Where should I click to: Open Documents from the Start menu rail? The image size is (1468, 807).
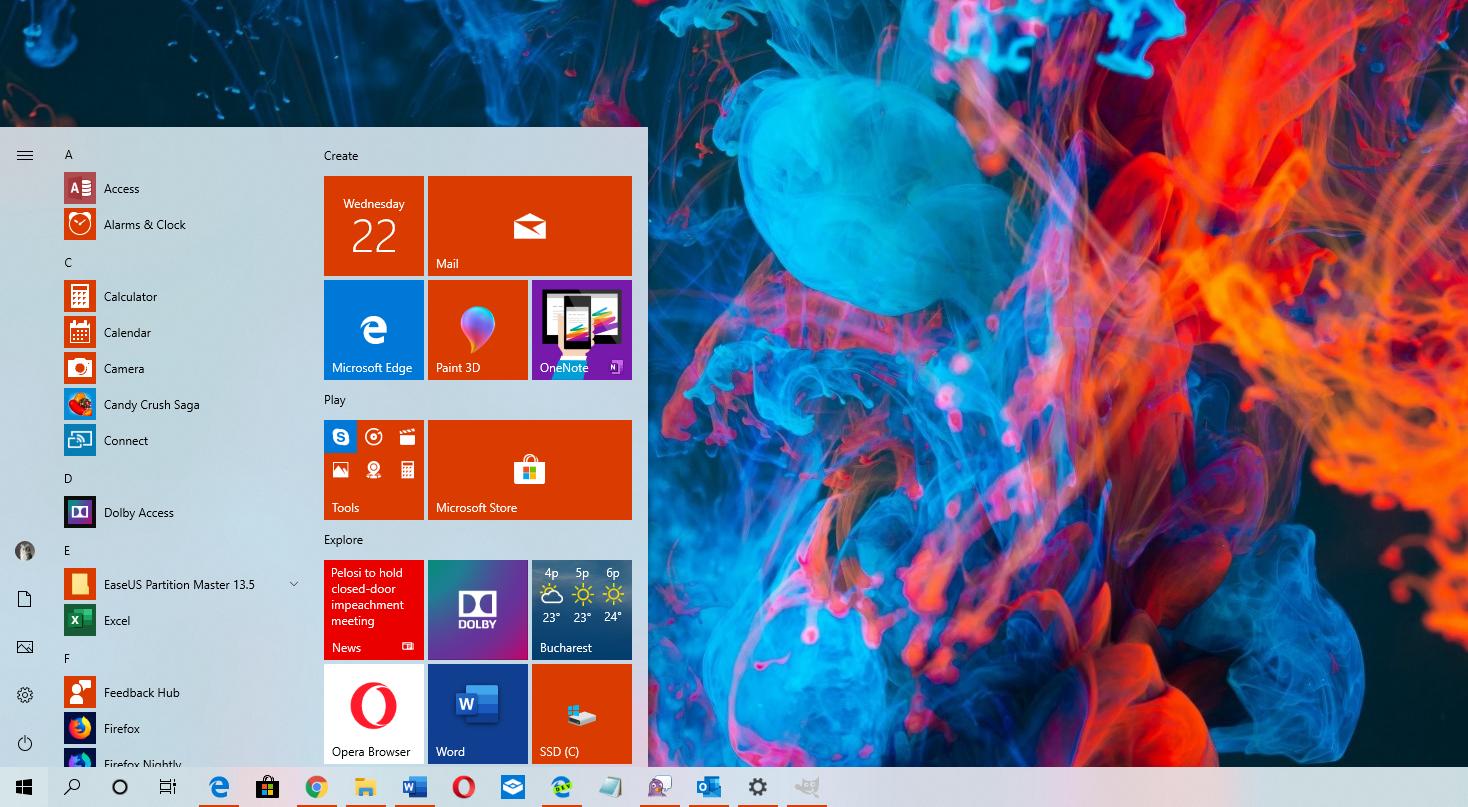pyautogui.click(x=25, y=599)
